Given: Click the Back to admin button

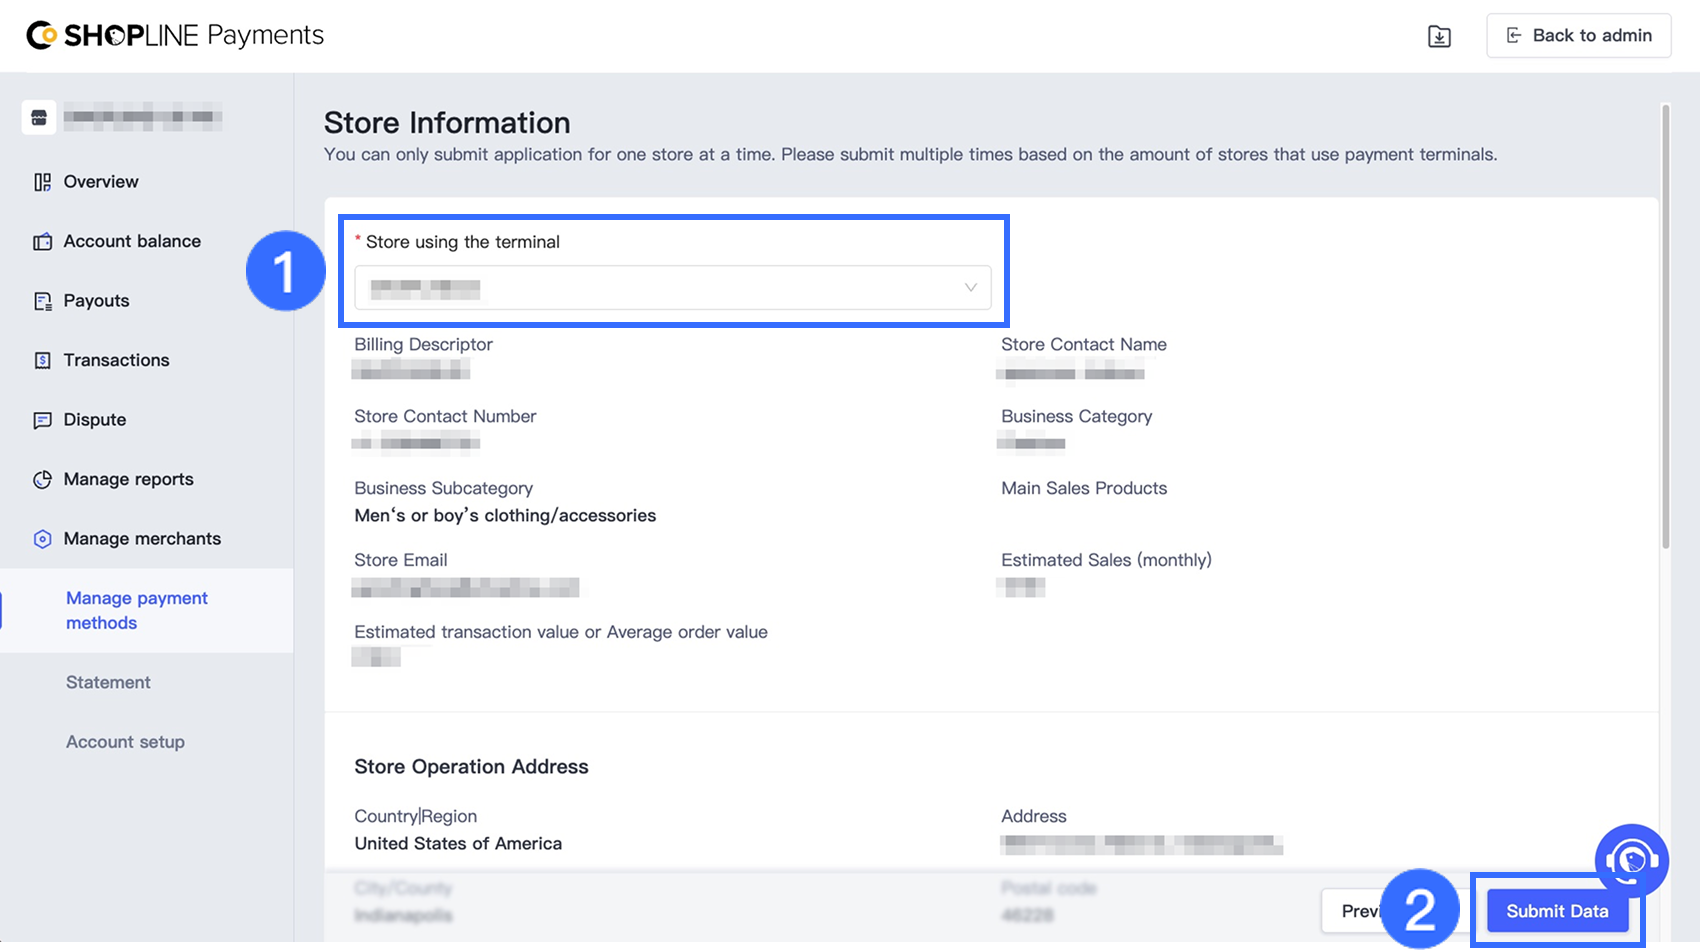Looking at the screenshot, I should [1578, 36].
